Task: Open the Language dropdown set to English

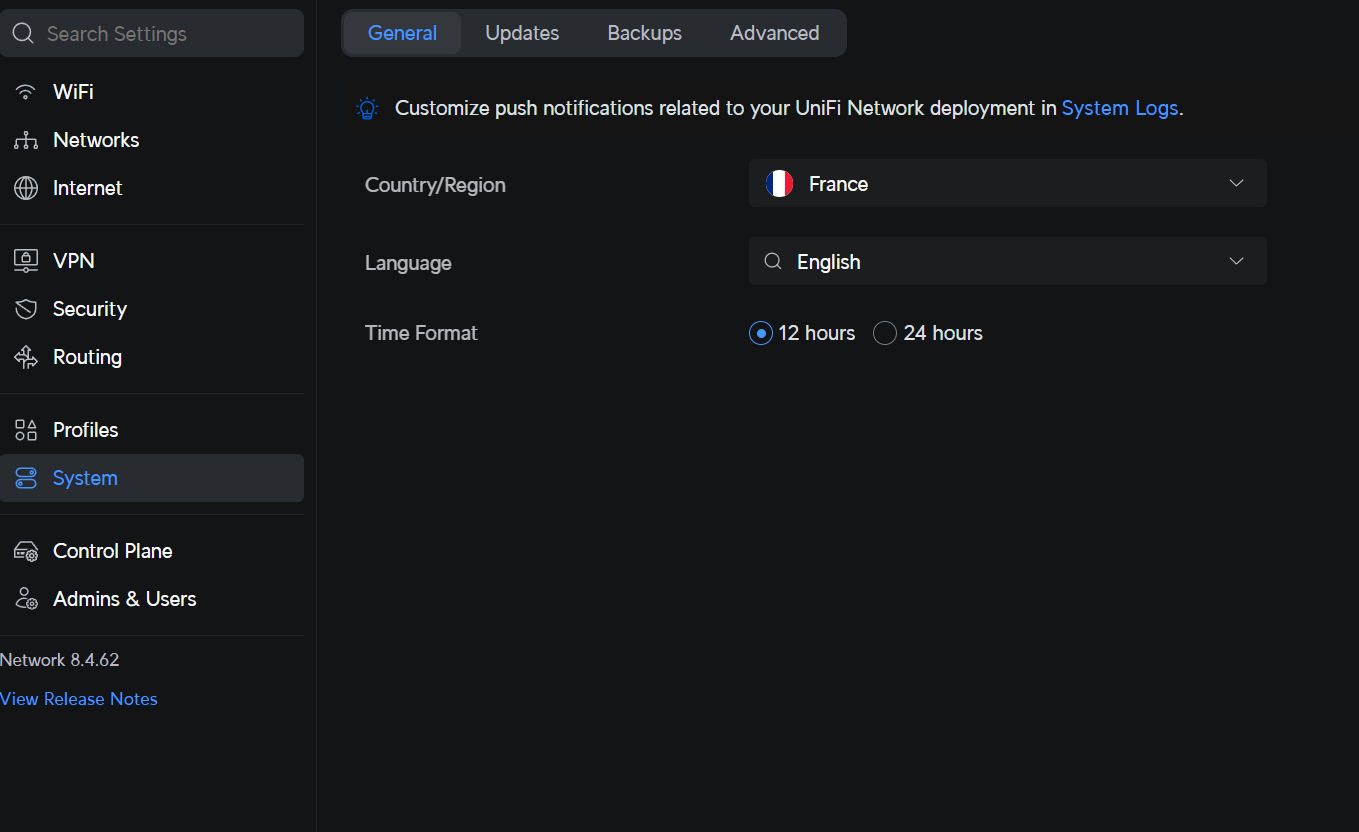Action: tap(1007, 262)
